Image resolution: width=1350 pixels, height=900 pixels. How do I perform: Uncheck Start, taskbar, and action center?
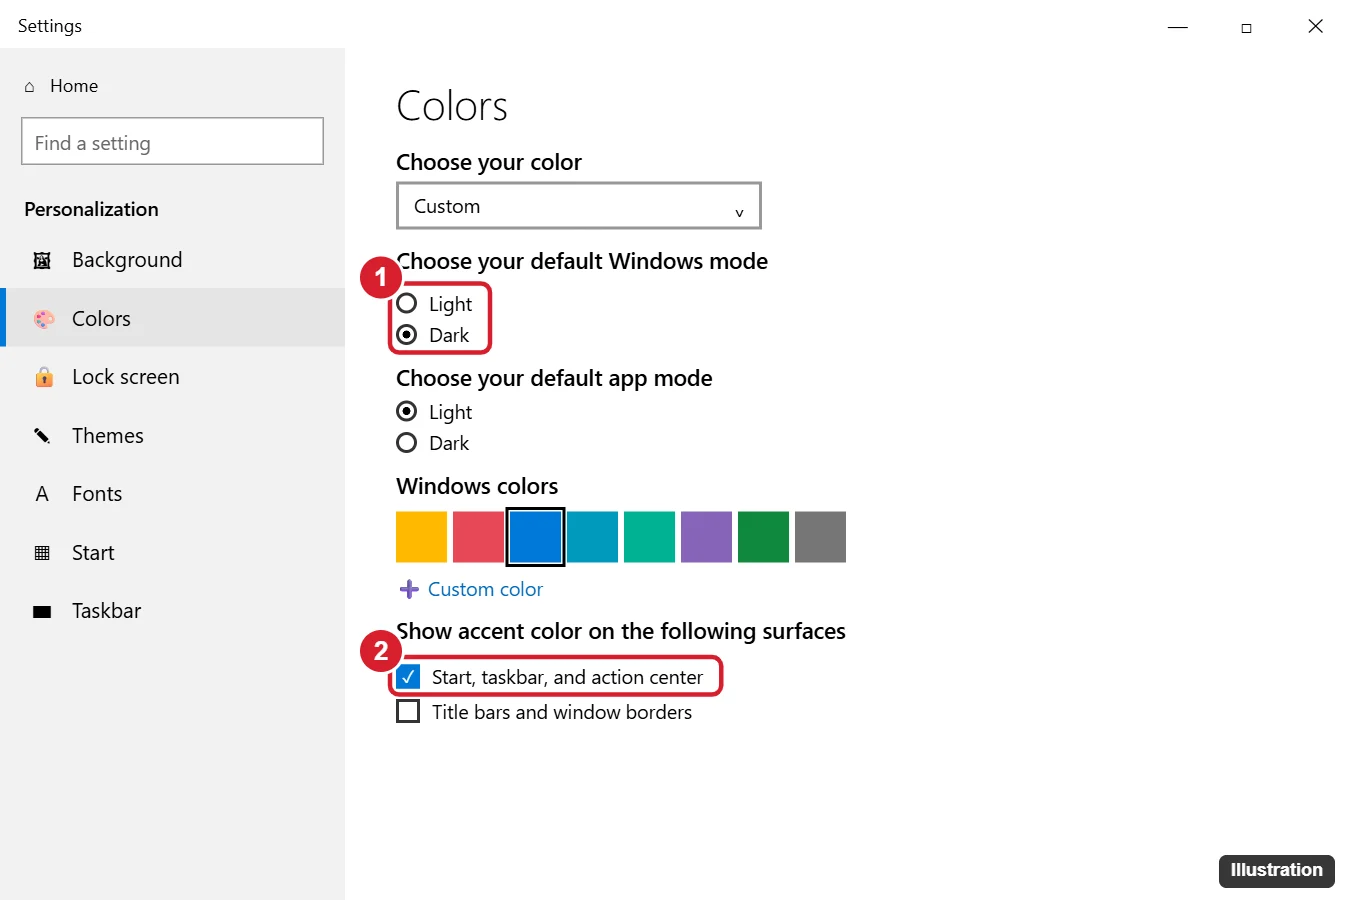pyautogui.click(x=408, y=677)
